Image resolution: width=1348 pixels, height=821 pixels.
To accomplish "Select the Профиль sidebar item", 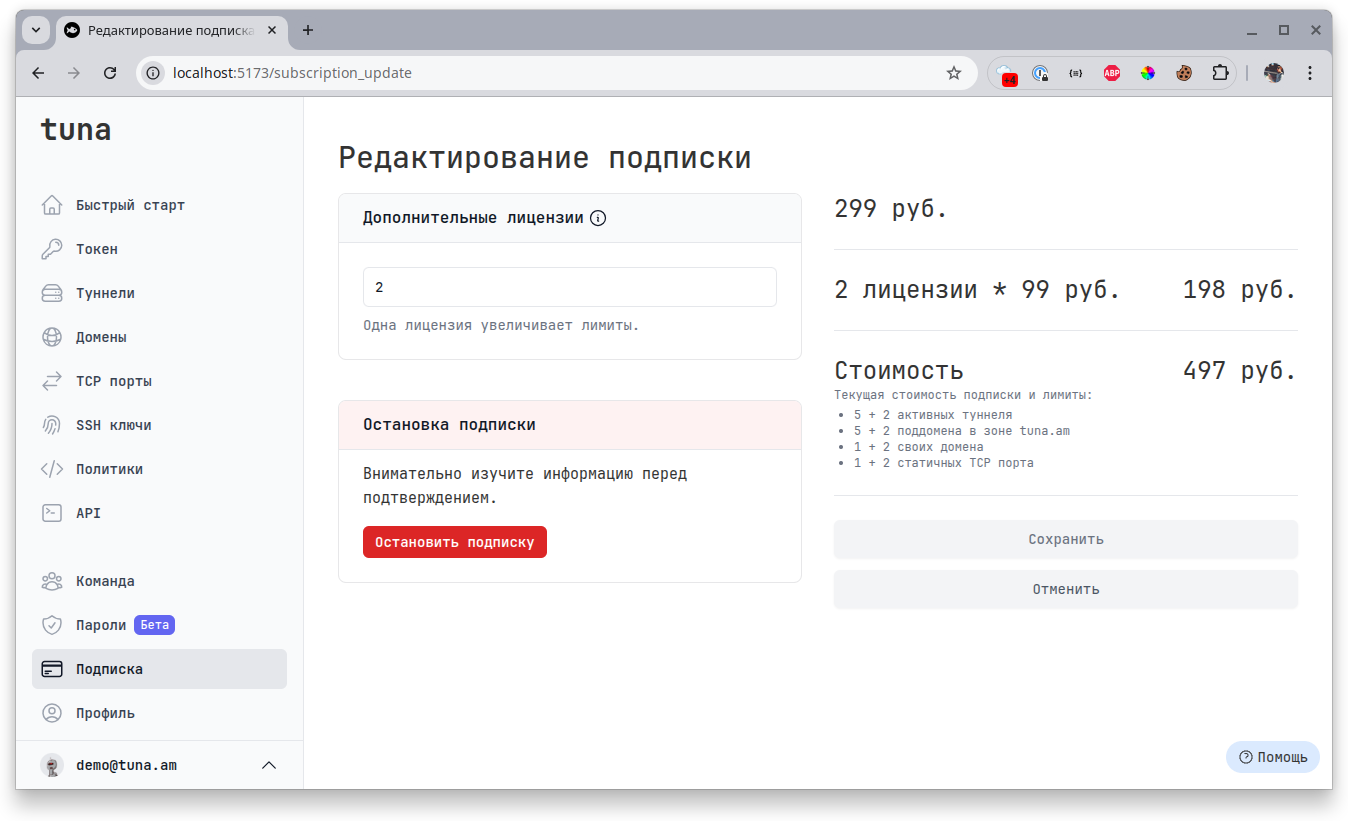I will (x=105, y=713).
